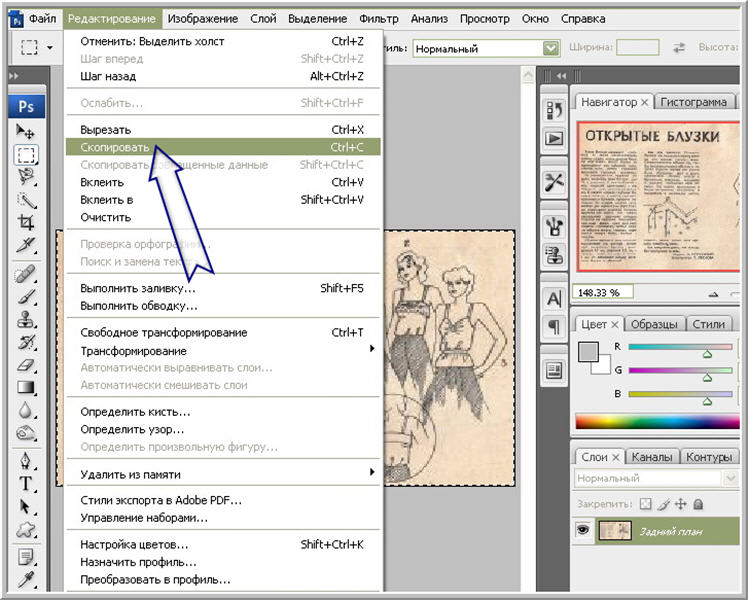Click the navigator zoom percentage field
The height and width of the screenshot is (600, 748).
600,293
